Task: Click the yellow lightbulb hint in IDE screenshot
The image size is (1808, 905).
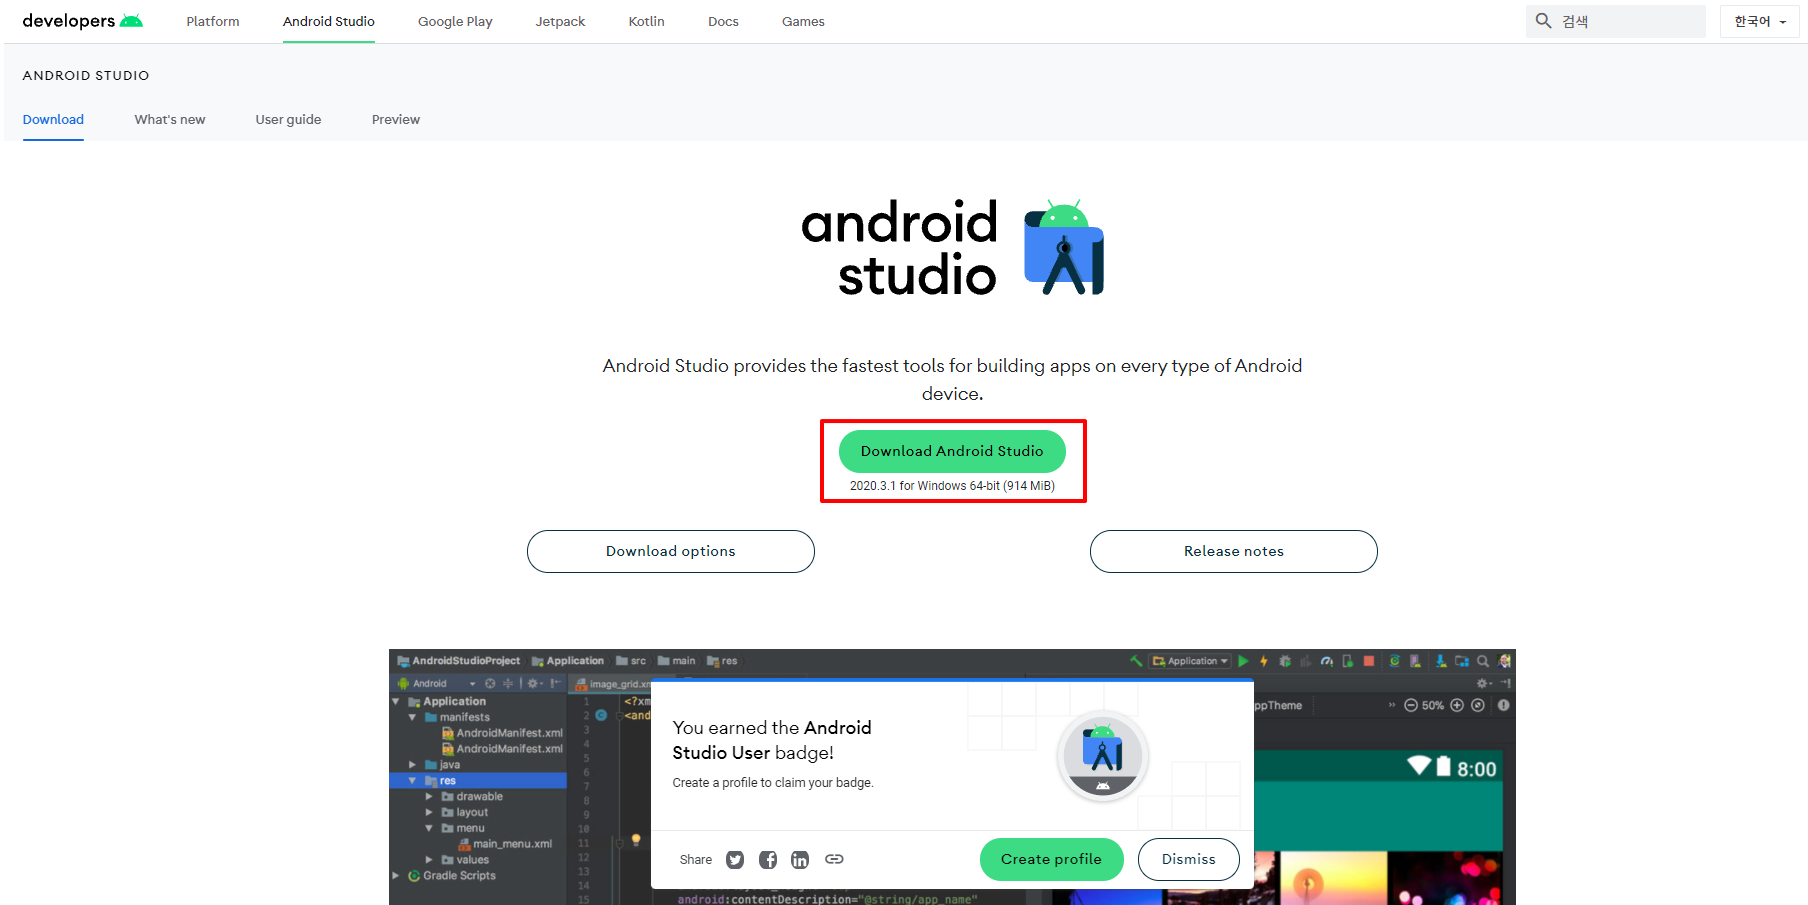Action: click(x=636, y=840)
